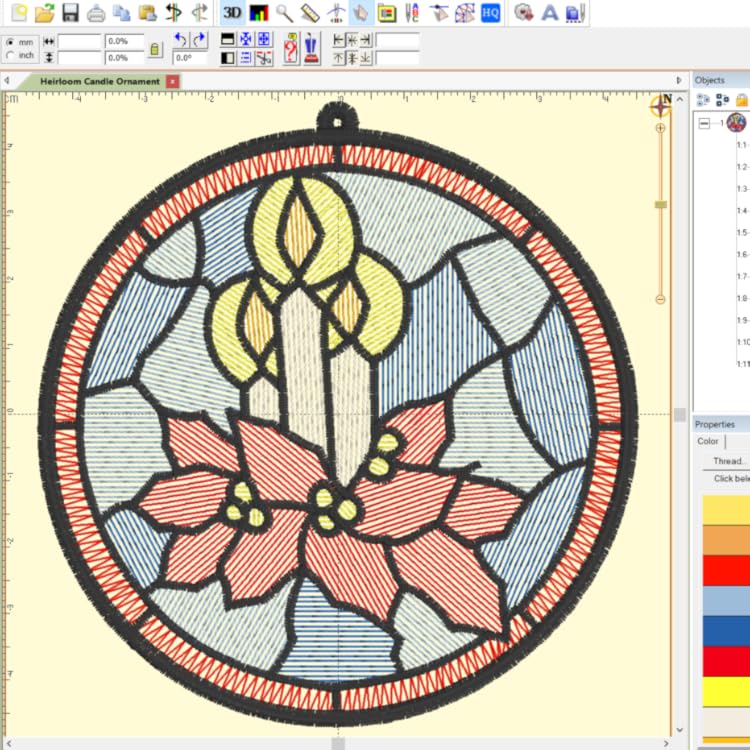Click the tab strip right arrow
This screenshot has height=750, width=750.
679,80
